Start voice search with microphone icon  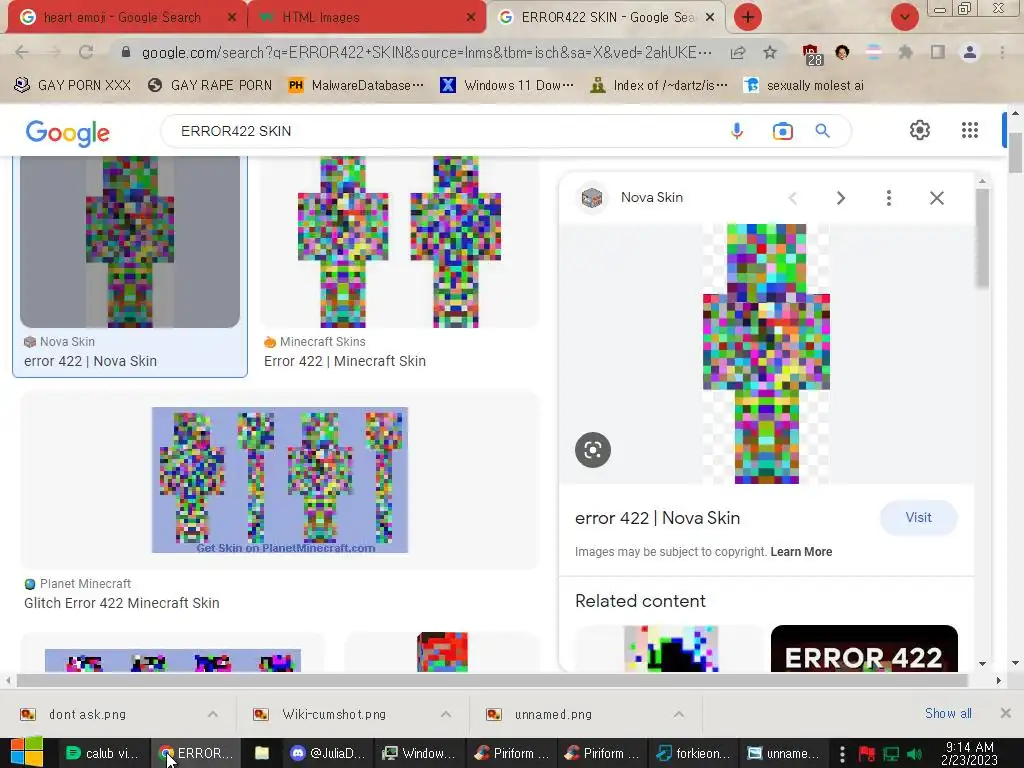click(737, 131)
